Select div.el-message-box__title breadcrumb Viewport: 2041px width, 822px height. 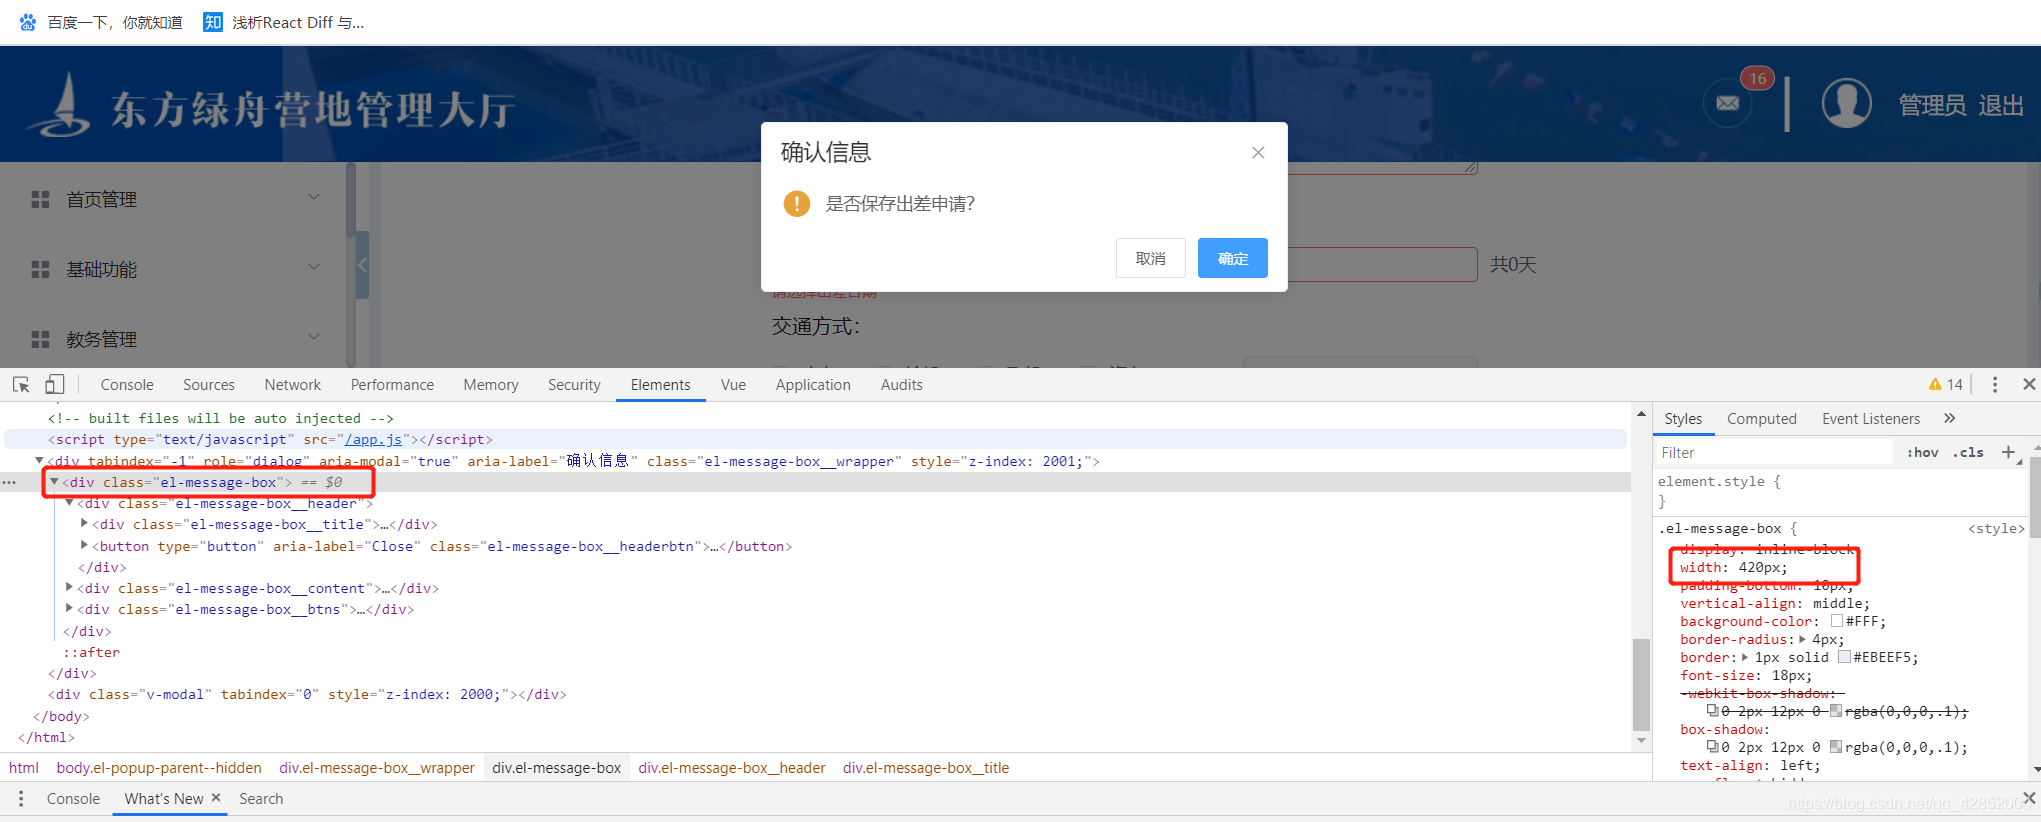click(926, 768)
